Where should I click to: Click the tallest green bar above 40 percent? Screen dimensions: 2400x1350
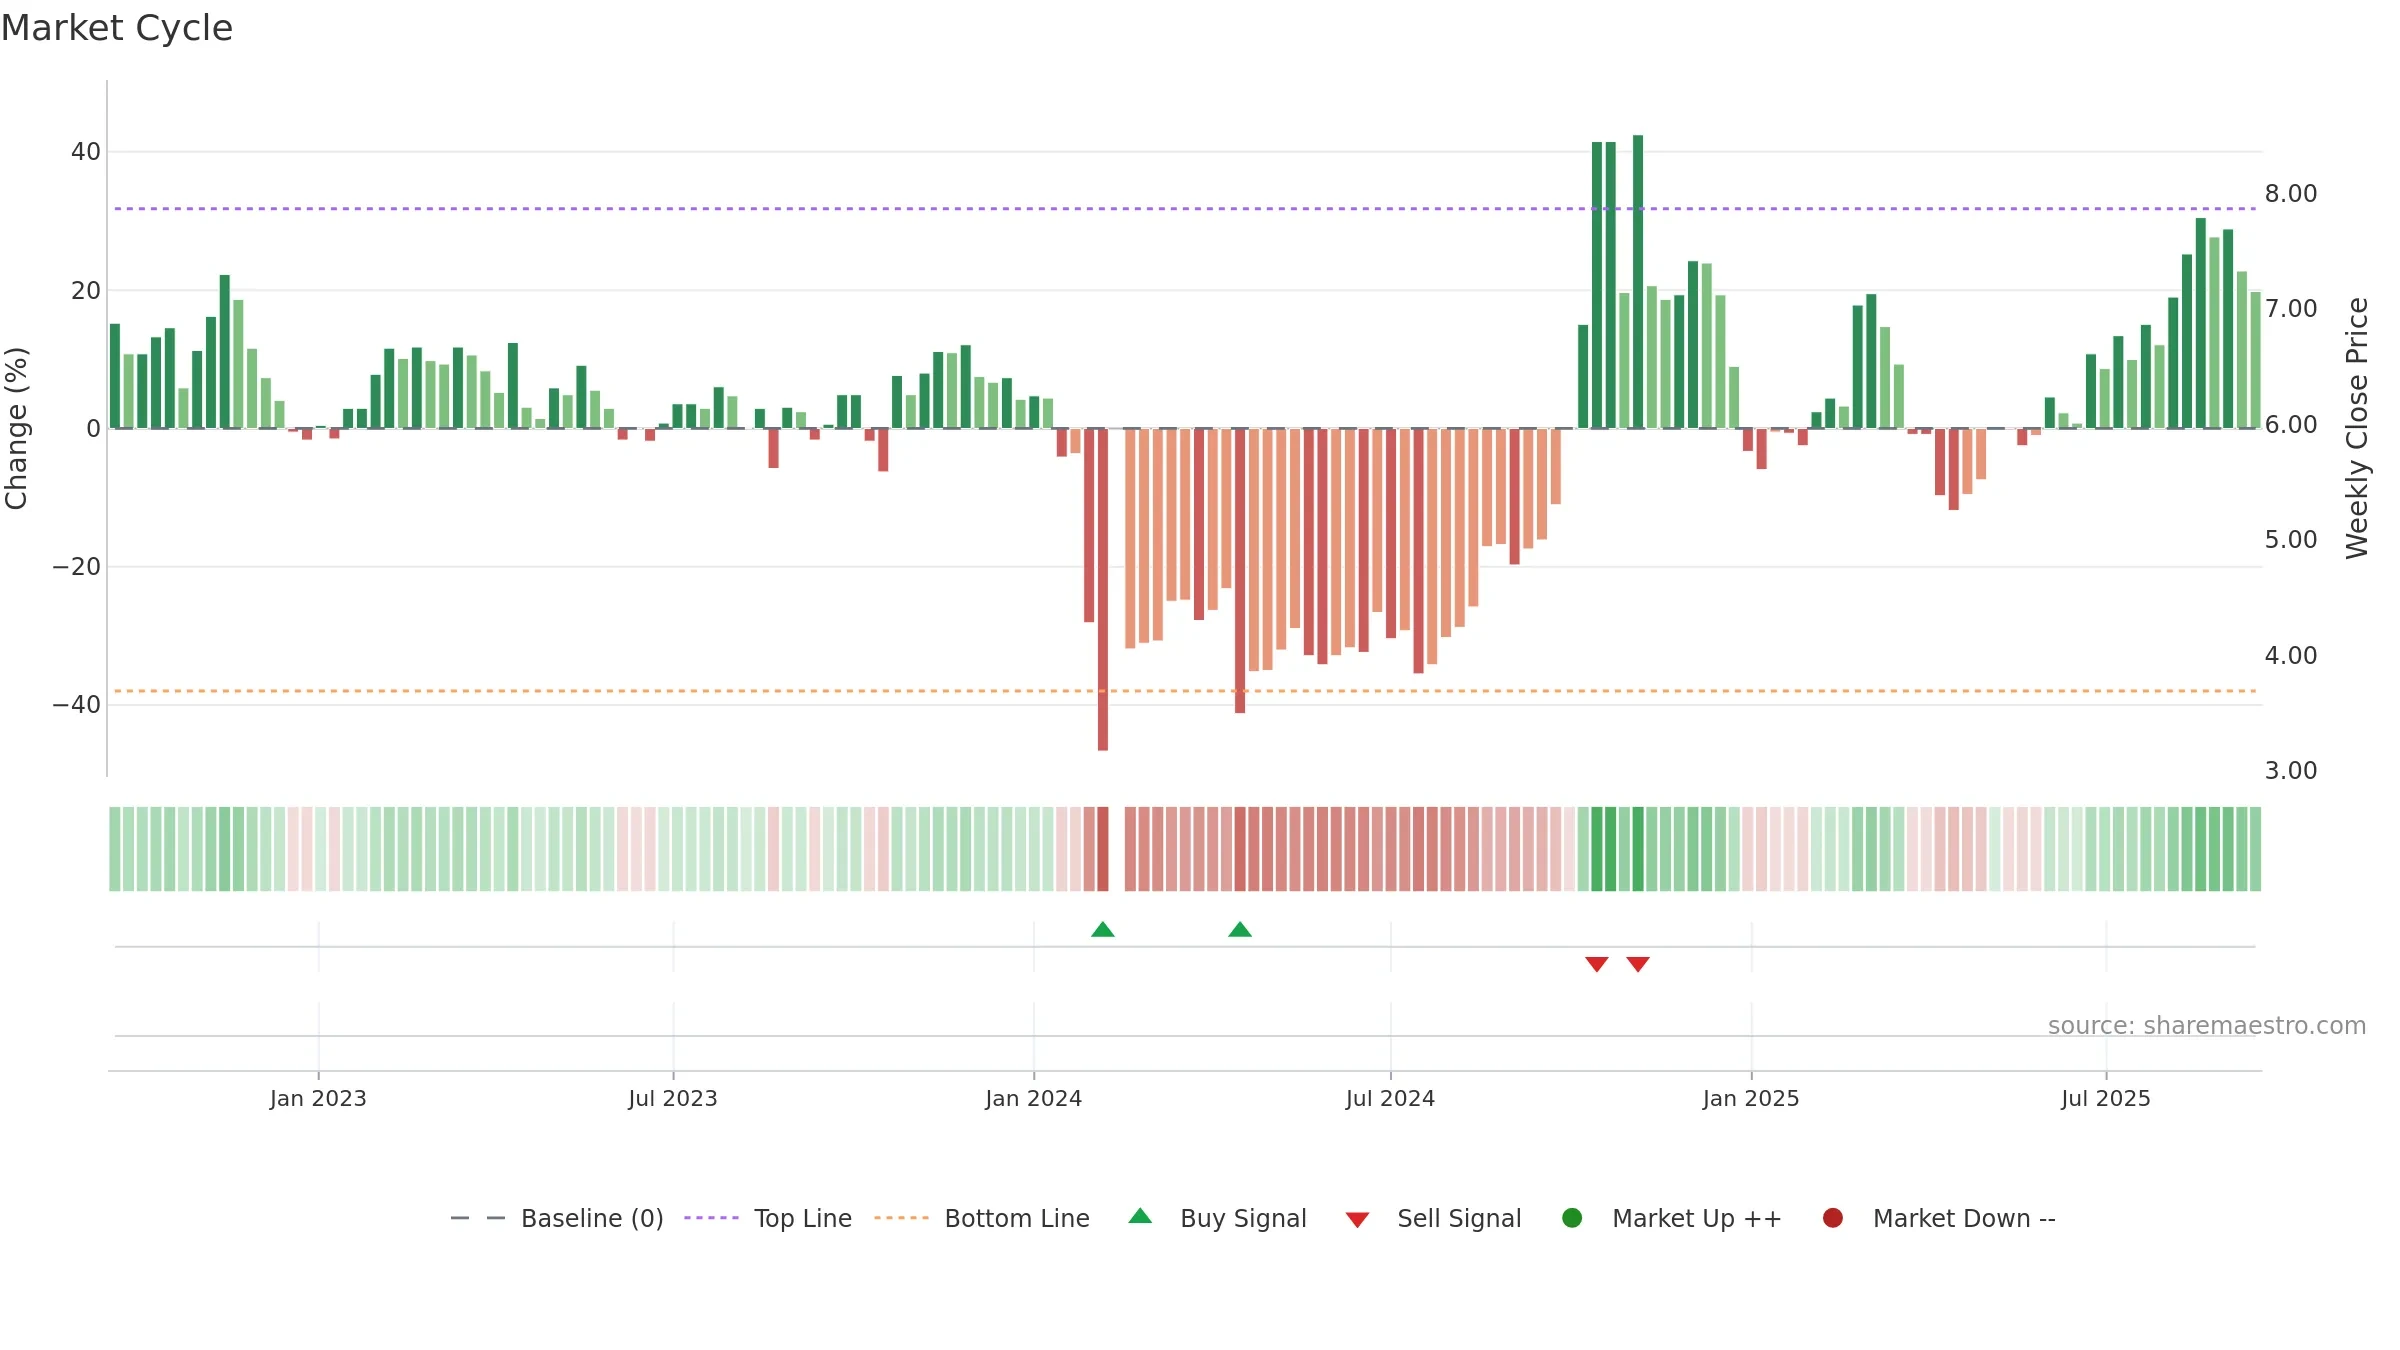tap(1638, 282)
